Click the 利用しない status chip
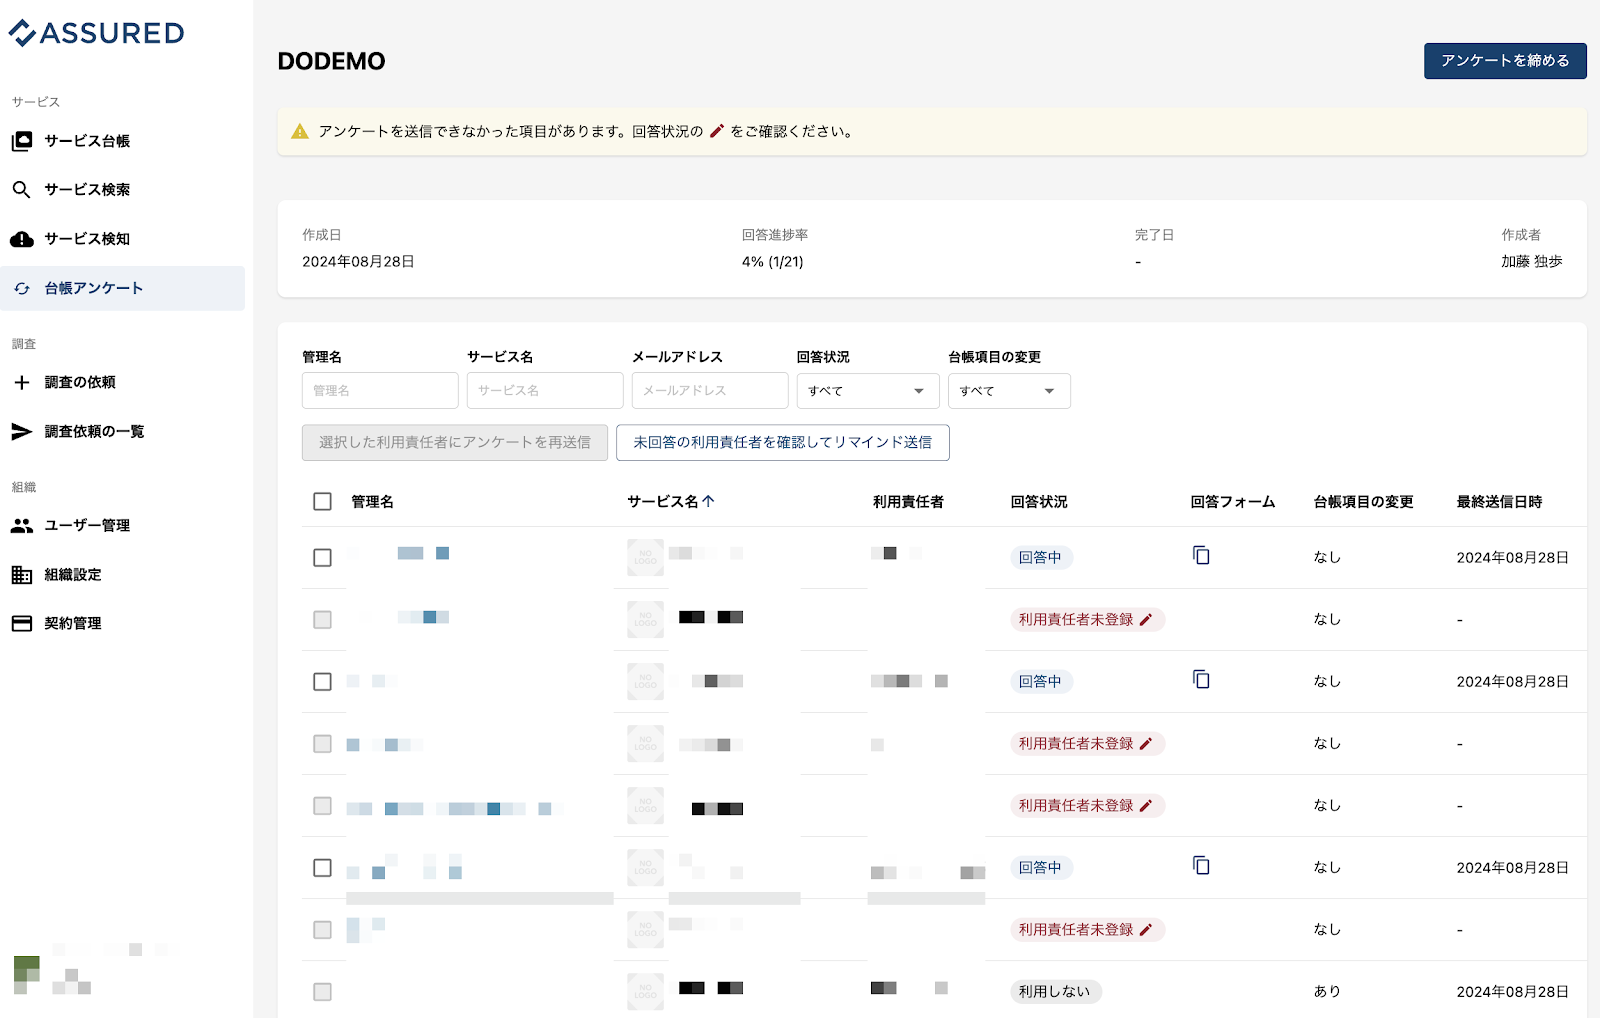 coord(1055,992)
